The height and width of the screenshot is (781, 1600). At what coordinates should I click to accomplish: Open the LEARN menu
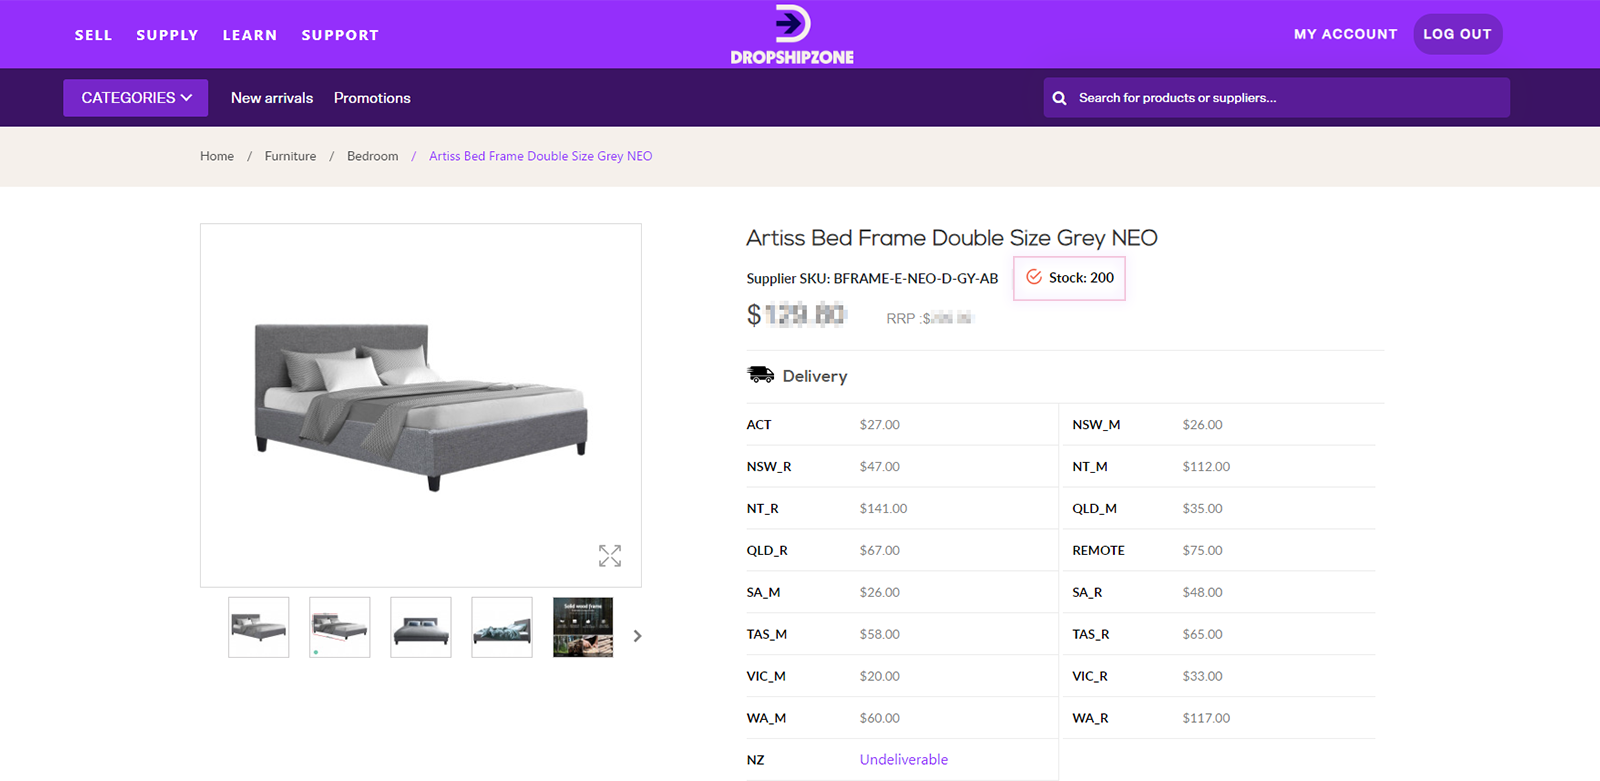click(x=250, y=35)
